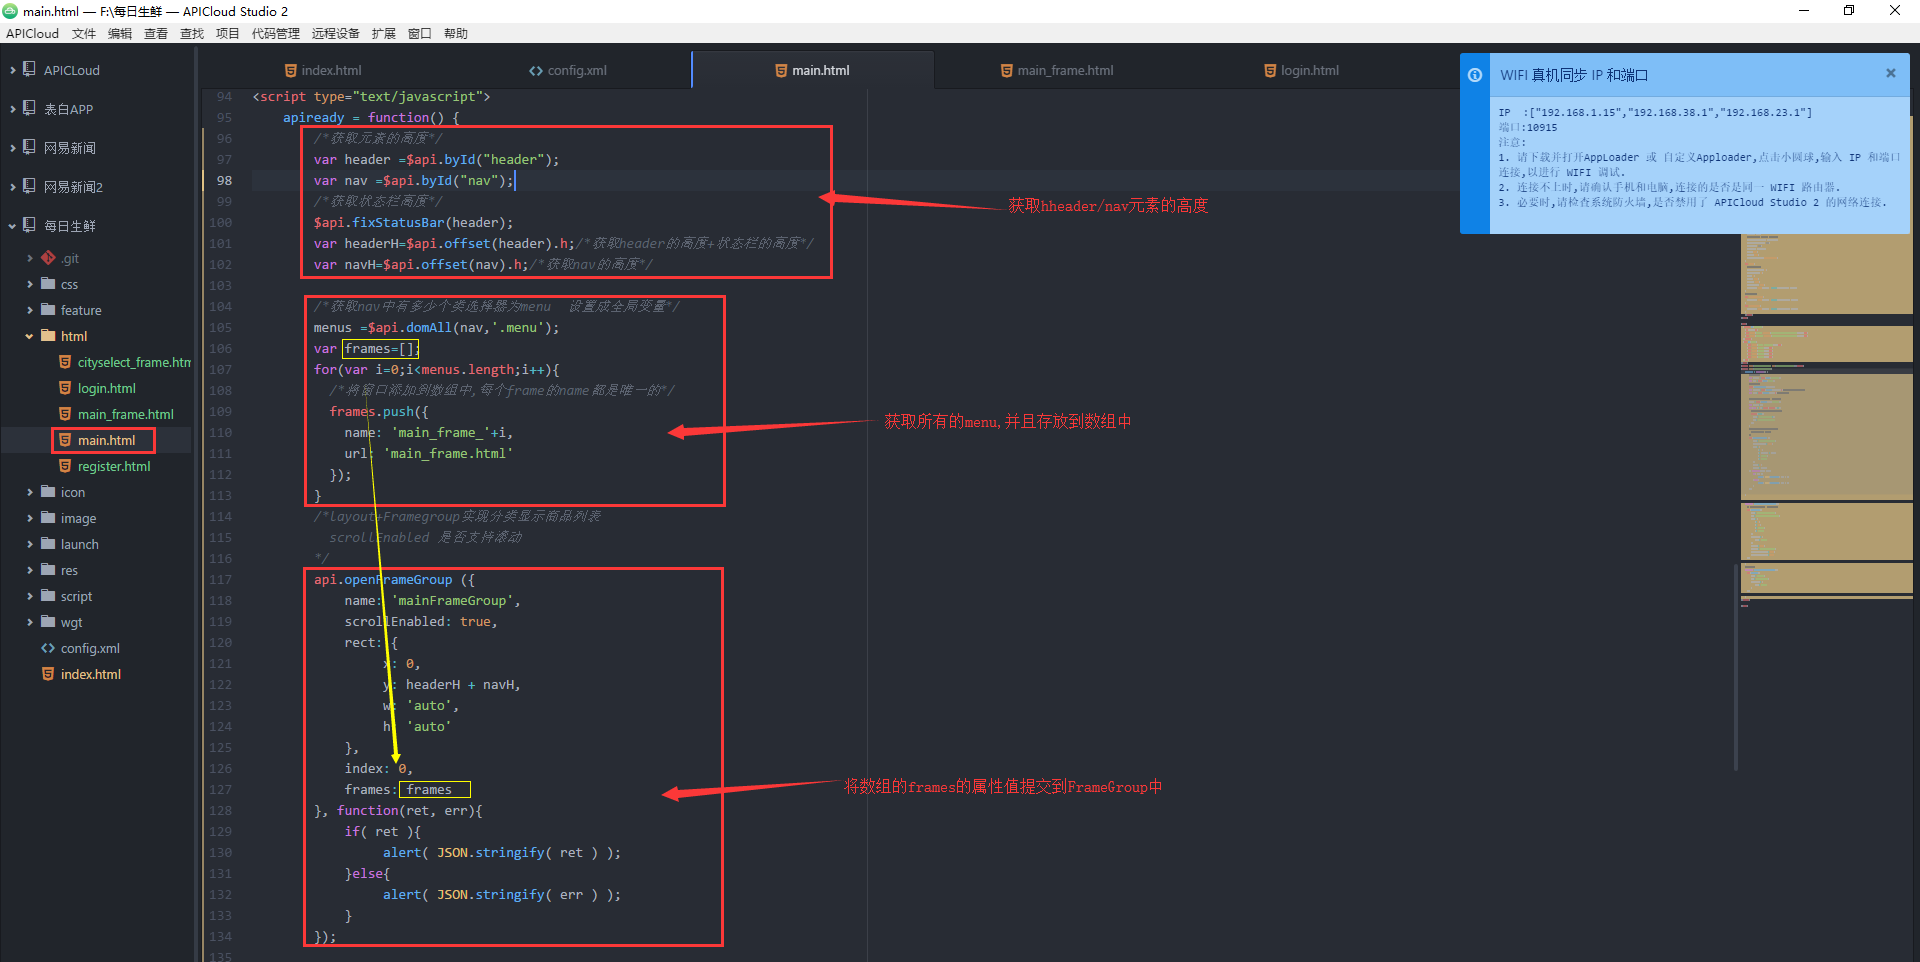Image resolution: width=1920 pixels, height=962 pixels.
Task: Collapse the html folder
Action: pos(28,336)
